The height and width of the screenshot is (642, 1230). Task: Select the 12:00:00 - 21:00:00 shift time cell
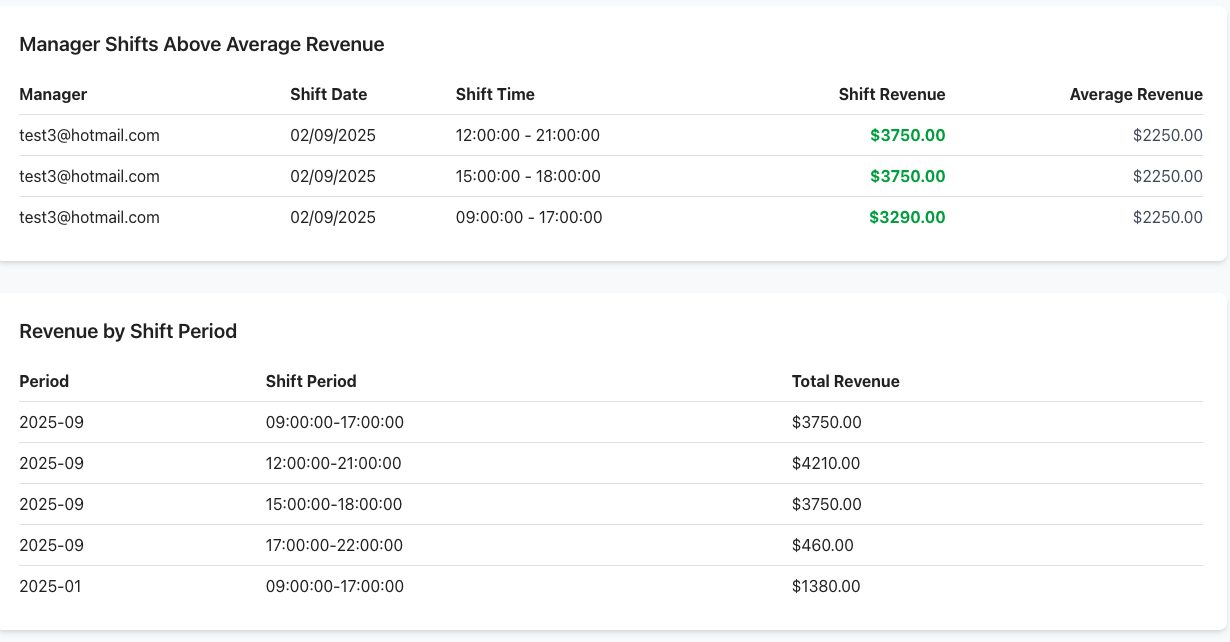[x=528, y=135]
